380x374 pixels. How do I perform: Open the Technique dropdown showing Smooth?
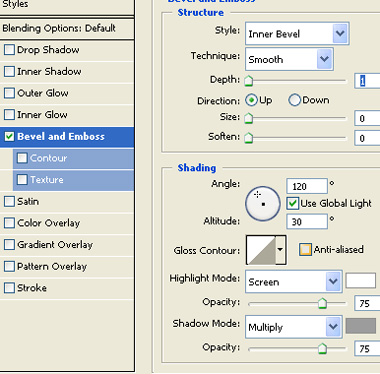(x=289, y=59)
